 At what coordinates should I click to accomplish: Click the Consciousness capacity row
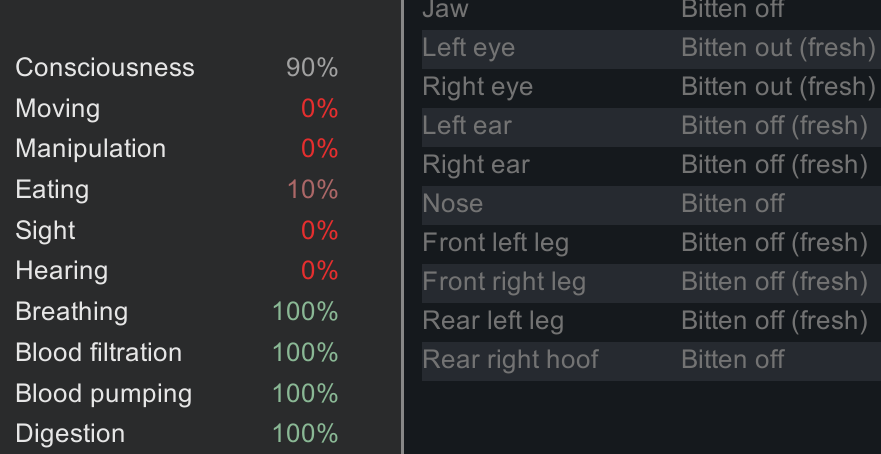coord(176,68)
